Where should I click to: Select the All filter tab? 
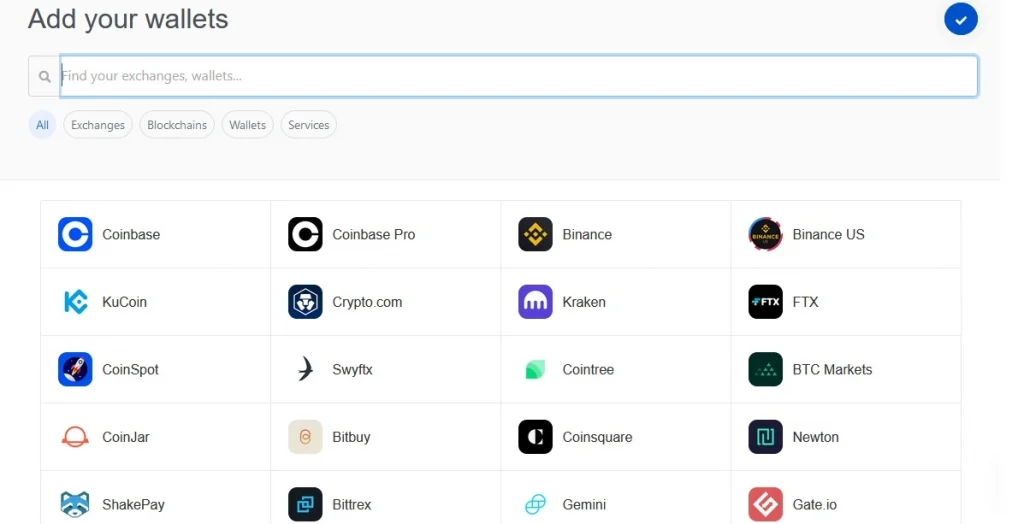[42, 125]
